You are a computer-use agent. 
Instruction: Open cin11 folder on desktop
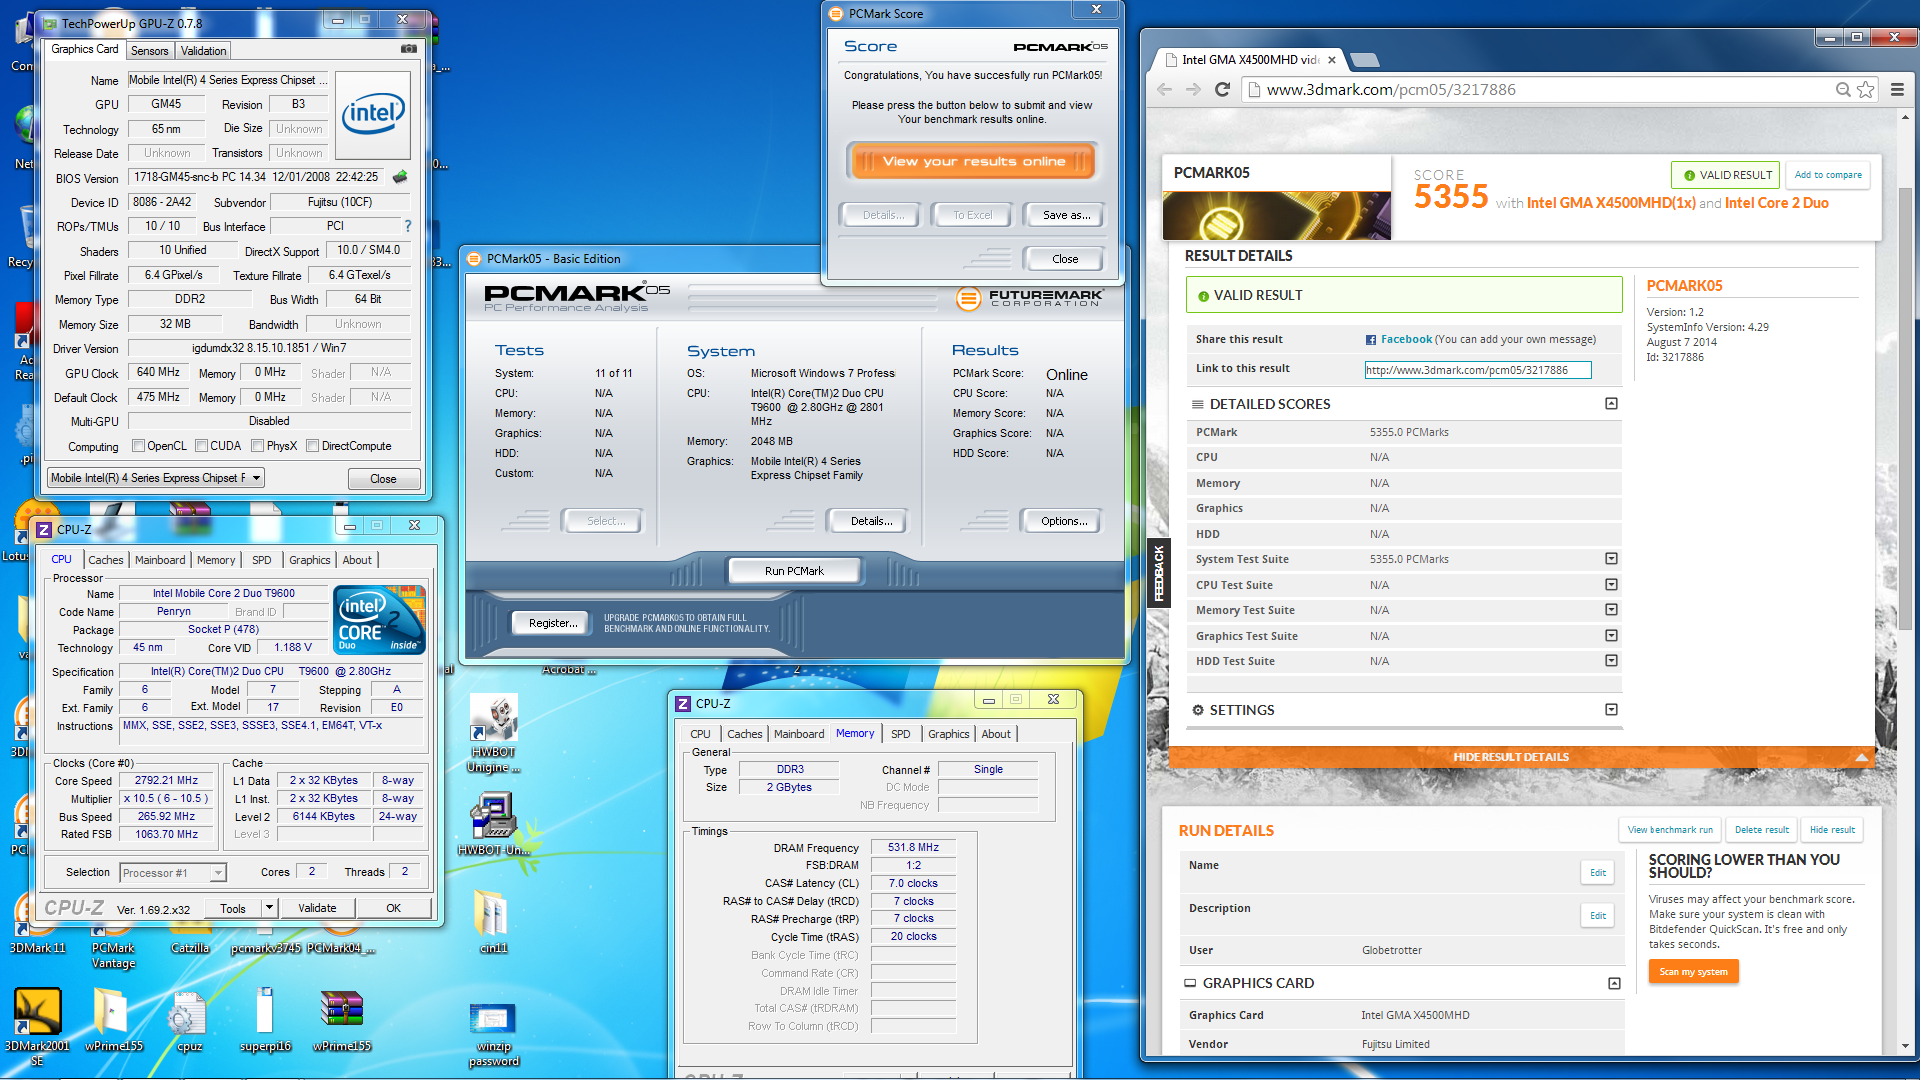[493, 920]
